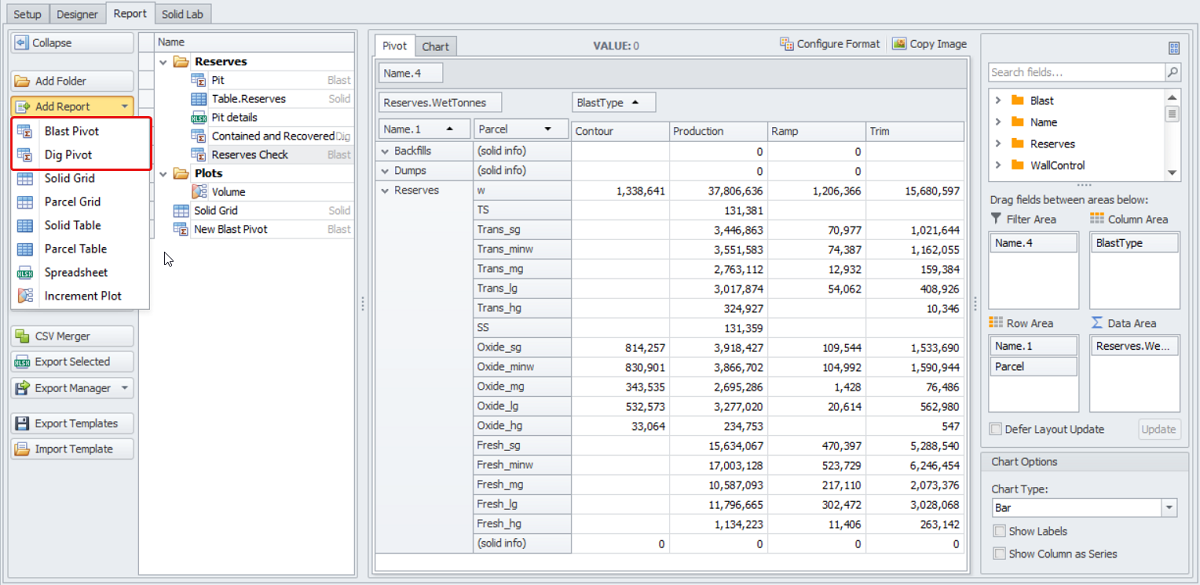1200x585 pixels.
Task: Toggle the Show Labels checkbox
Action: coord(1000,531)
